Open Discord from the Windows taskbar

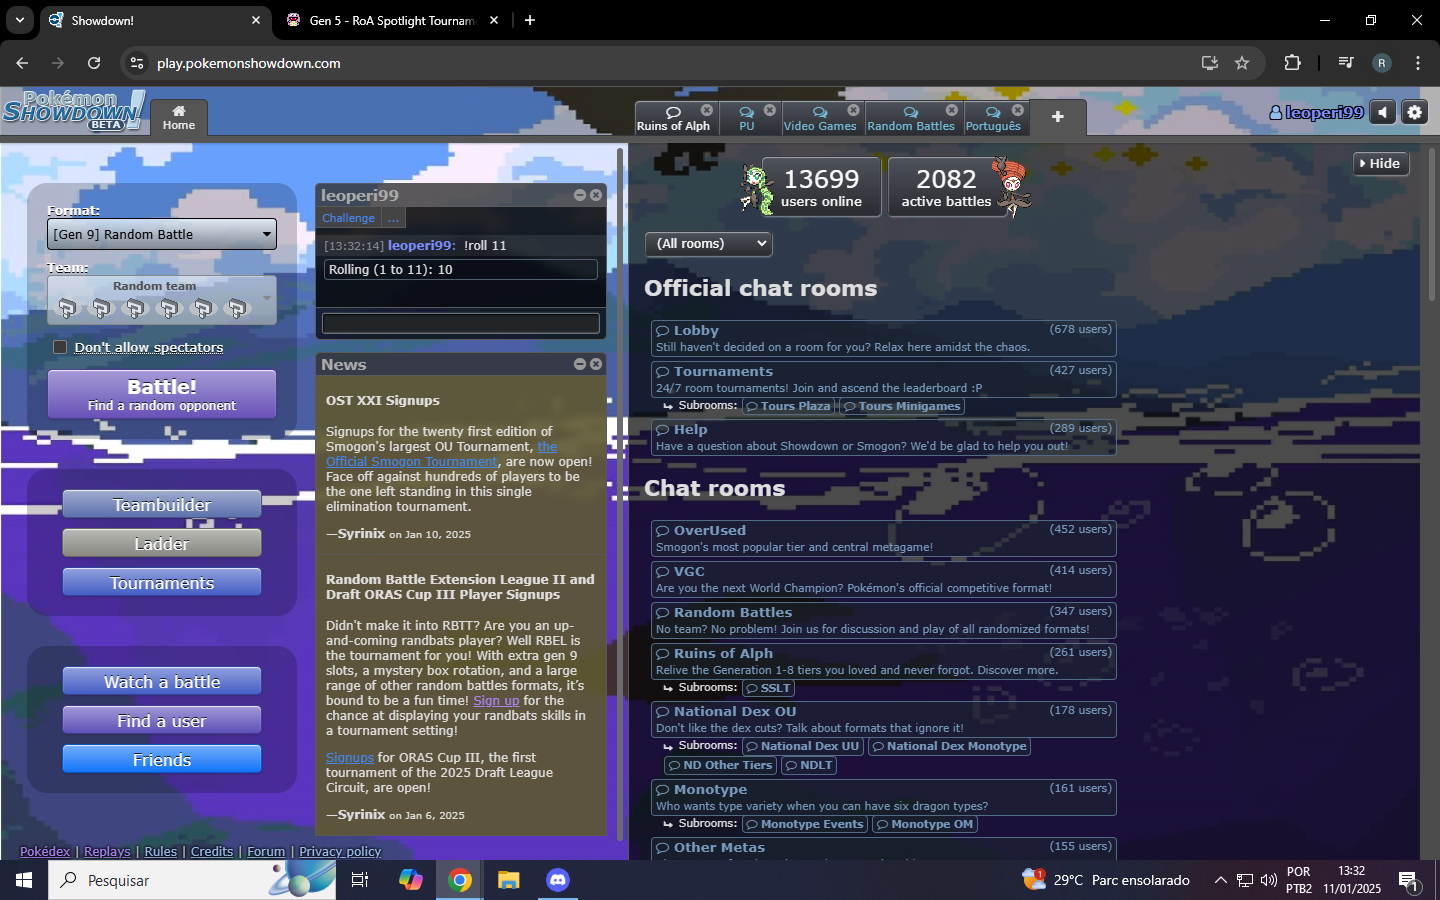[x=557, y=880]
